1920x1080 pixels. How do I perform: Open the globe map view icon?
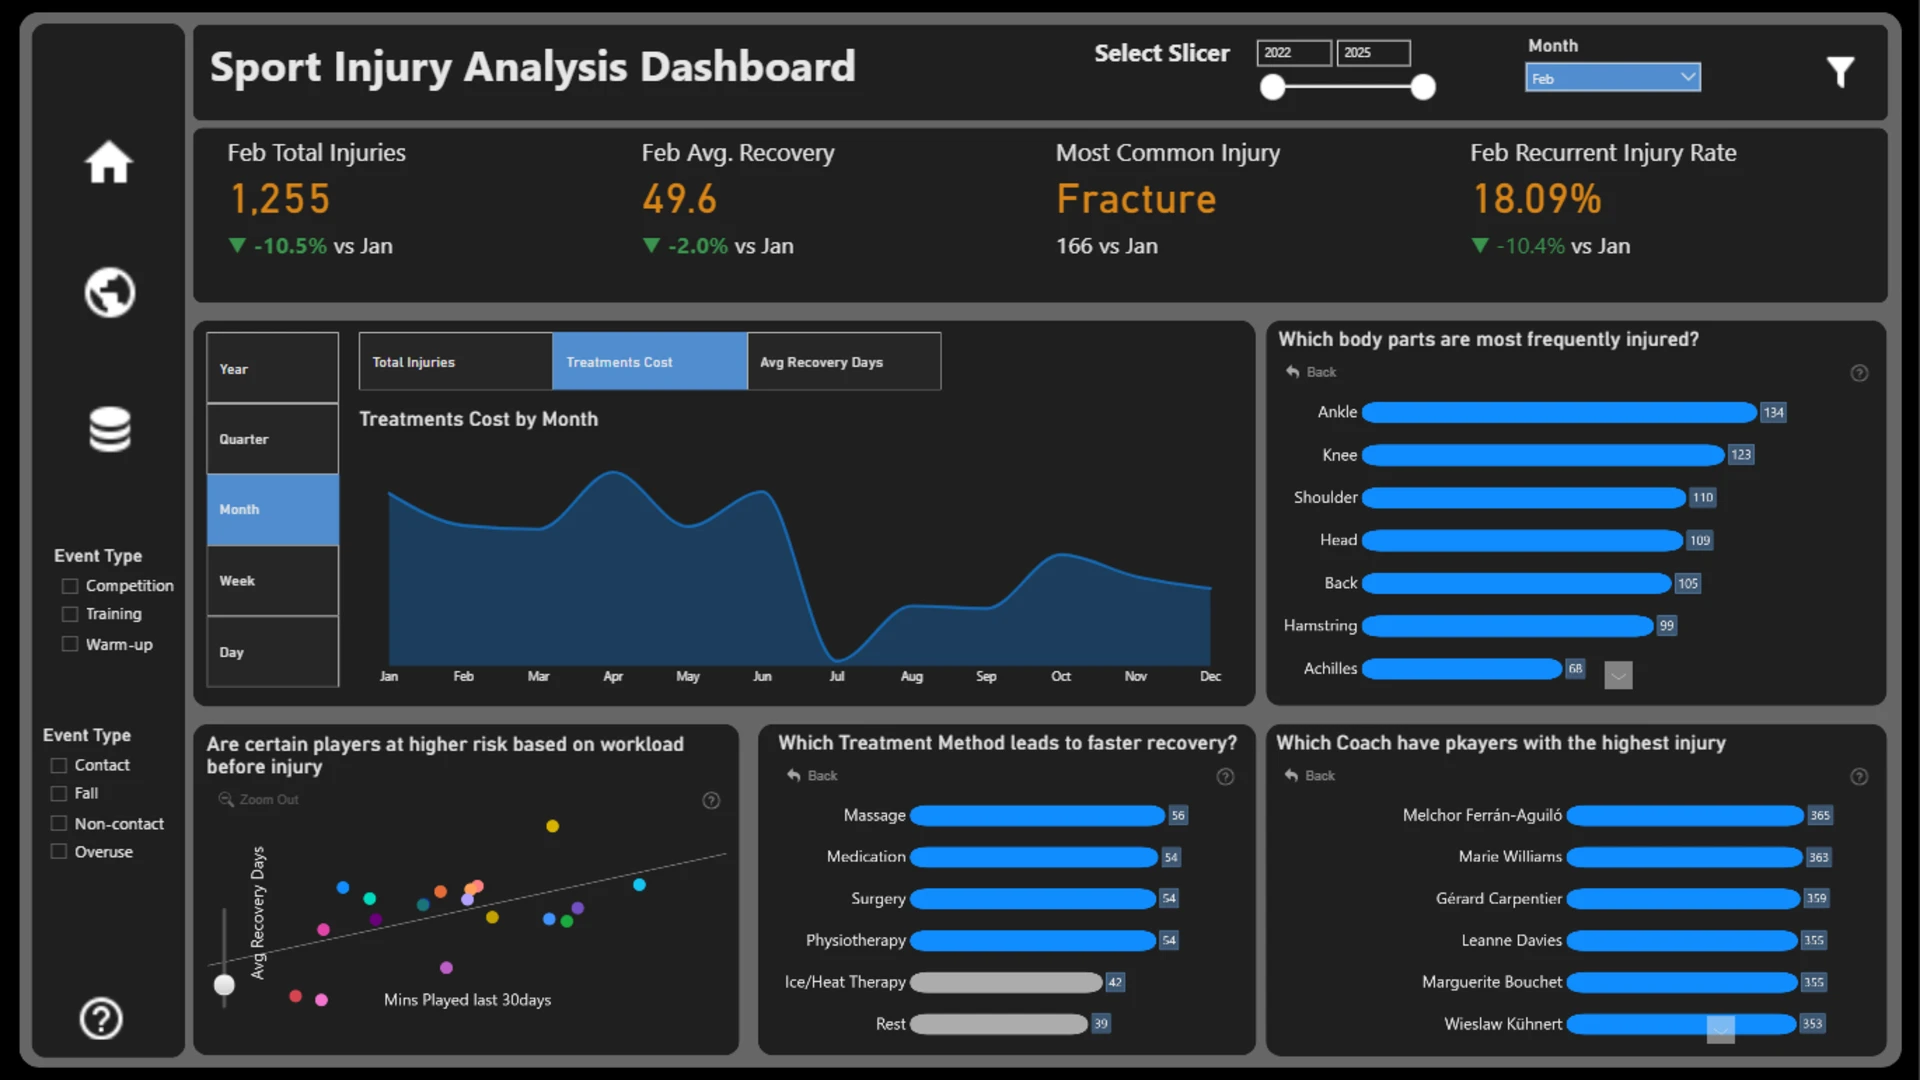[109, 293]
